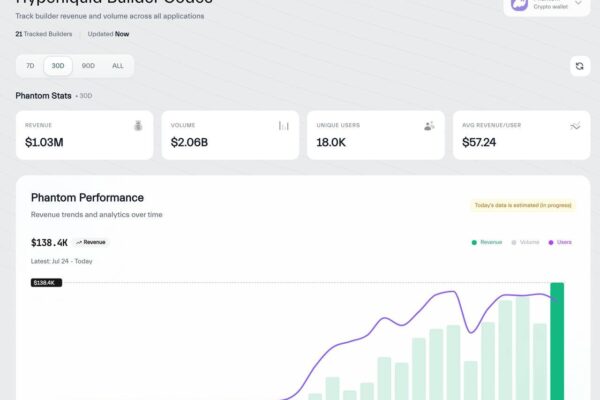
Task: Click the dark green today's revenue bar
Action: coord(557,341)
